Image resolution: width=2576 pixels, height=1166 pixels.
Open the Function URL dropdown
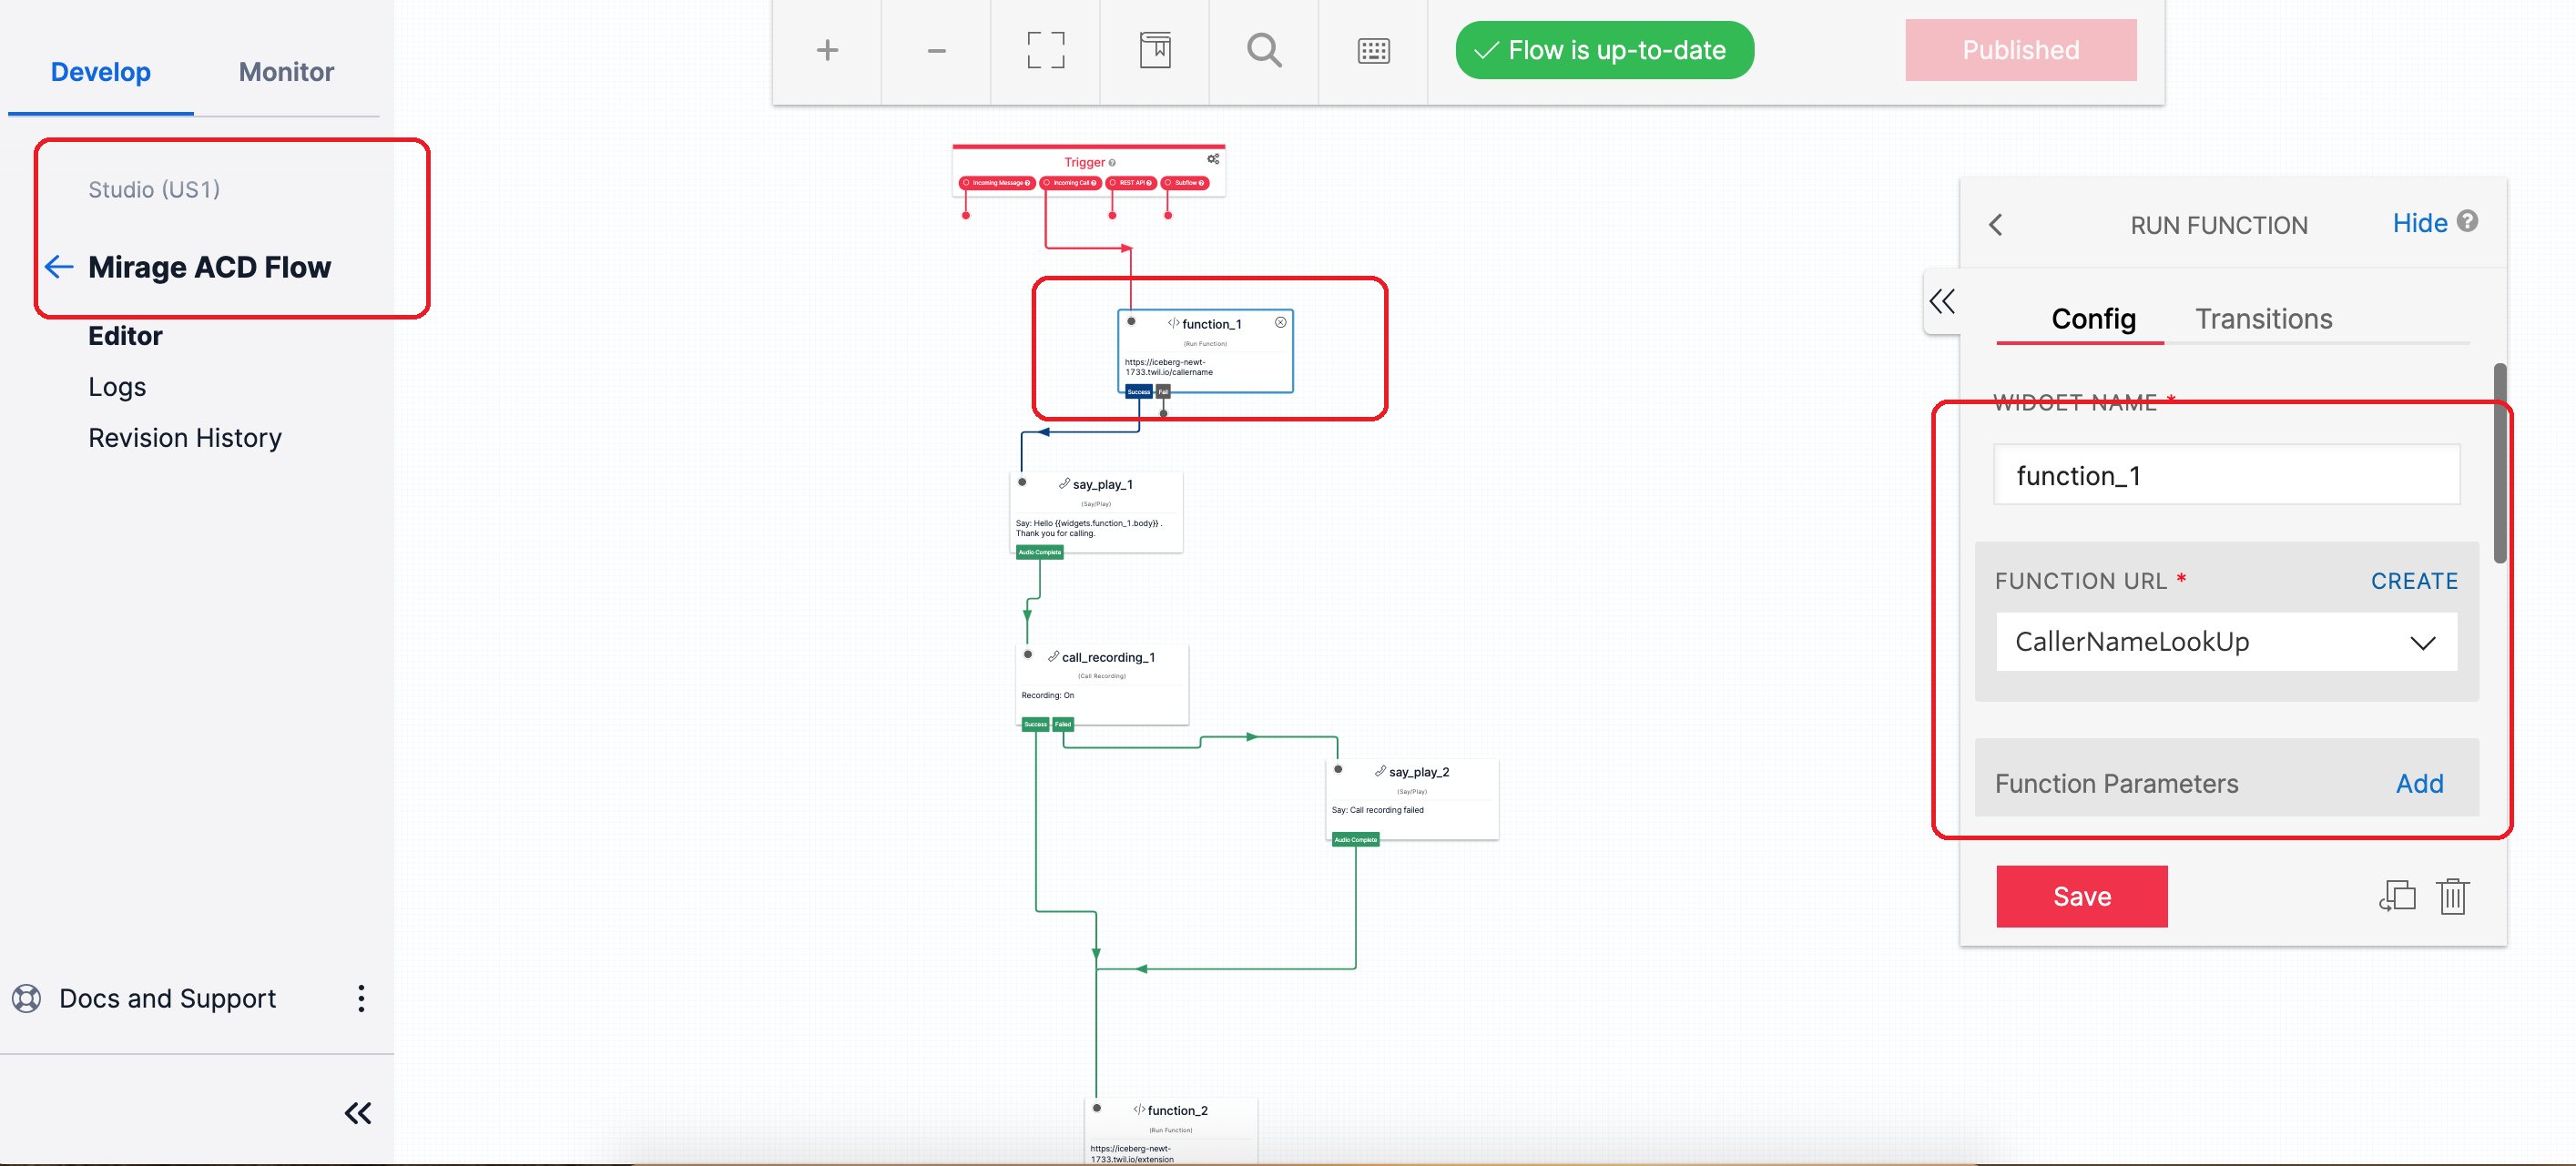(2226, 642)
